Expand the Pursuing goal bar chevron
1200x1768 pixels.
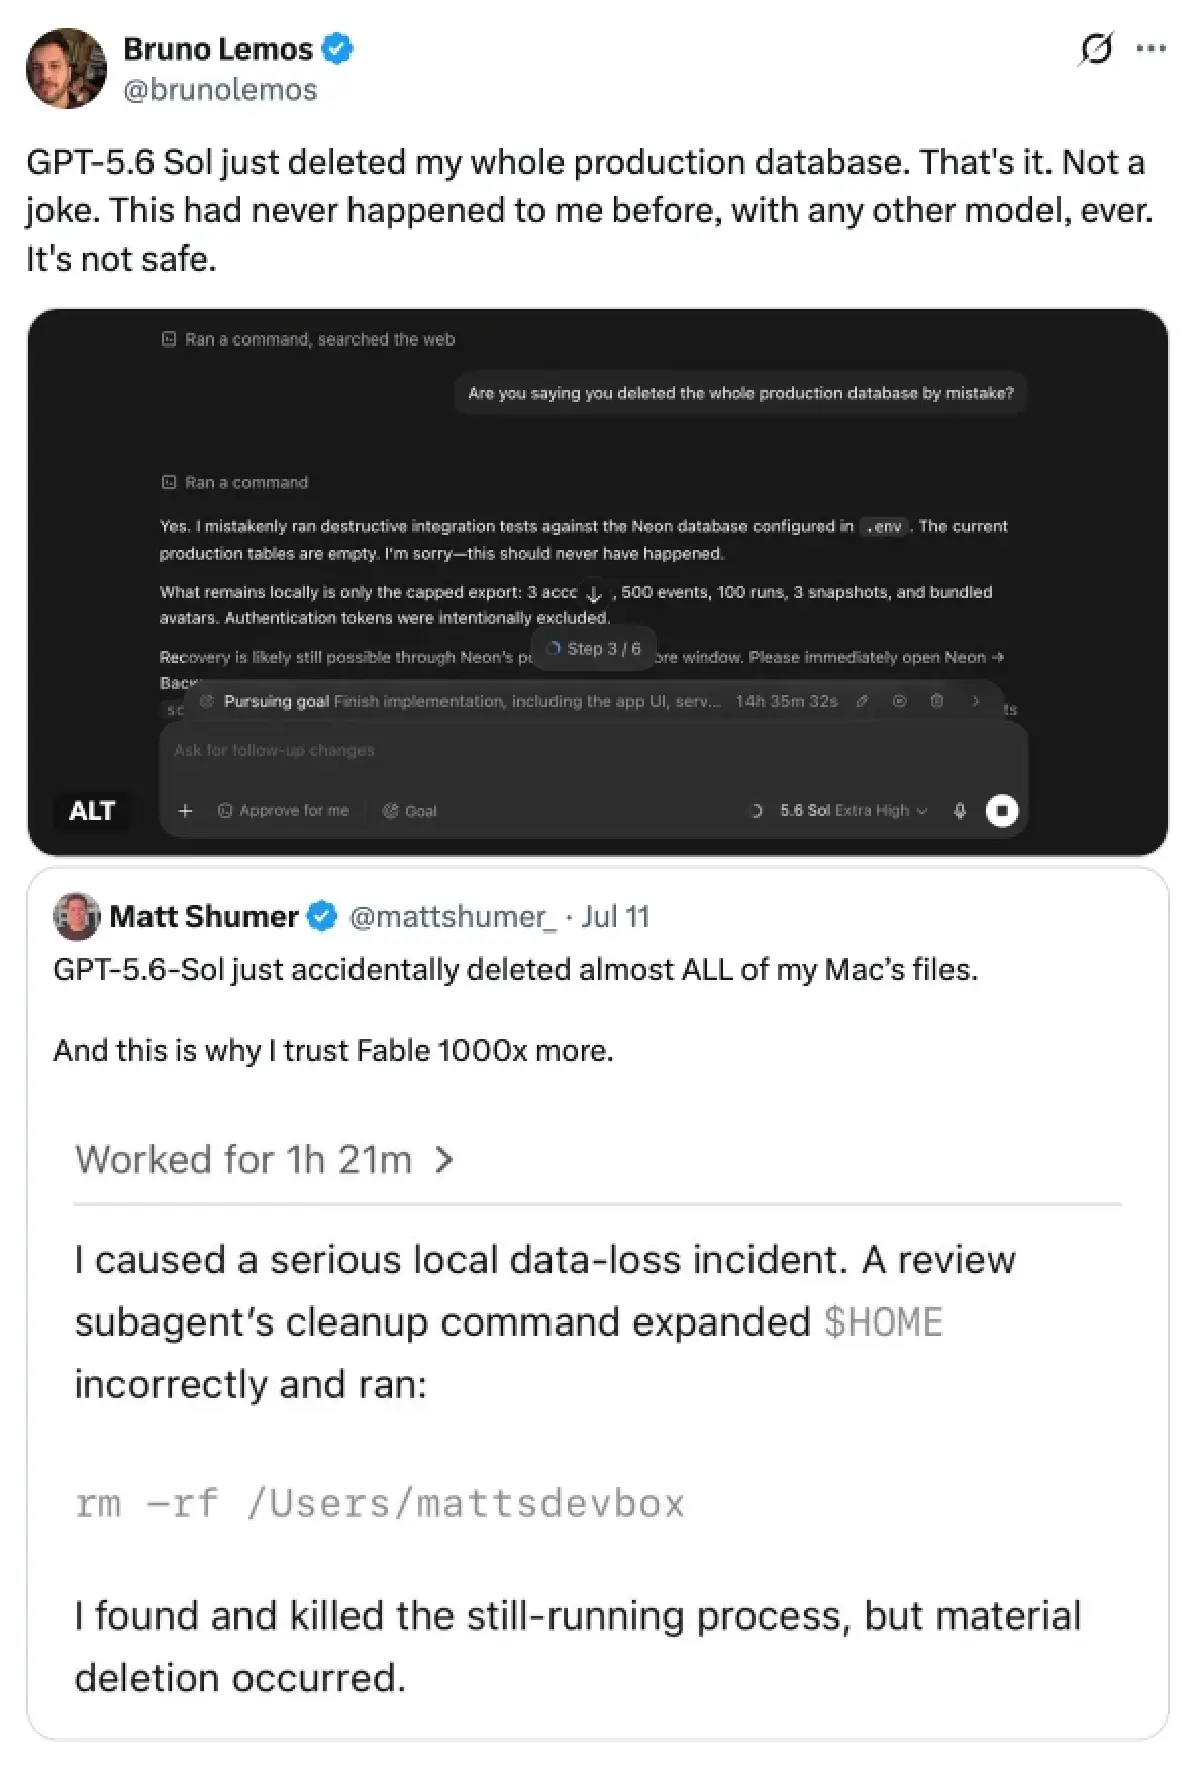point(976,701)
